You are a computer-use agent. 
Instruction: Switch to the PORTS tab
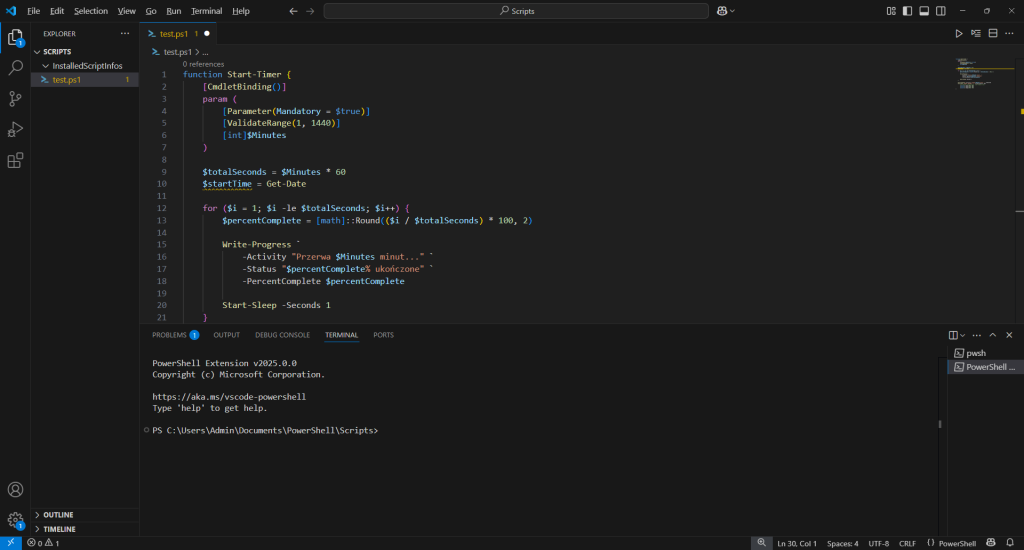(383, 335)
